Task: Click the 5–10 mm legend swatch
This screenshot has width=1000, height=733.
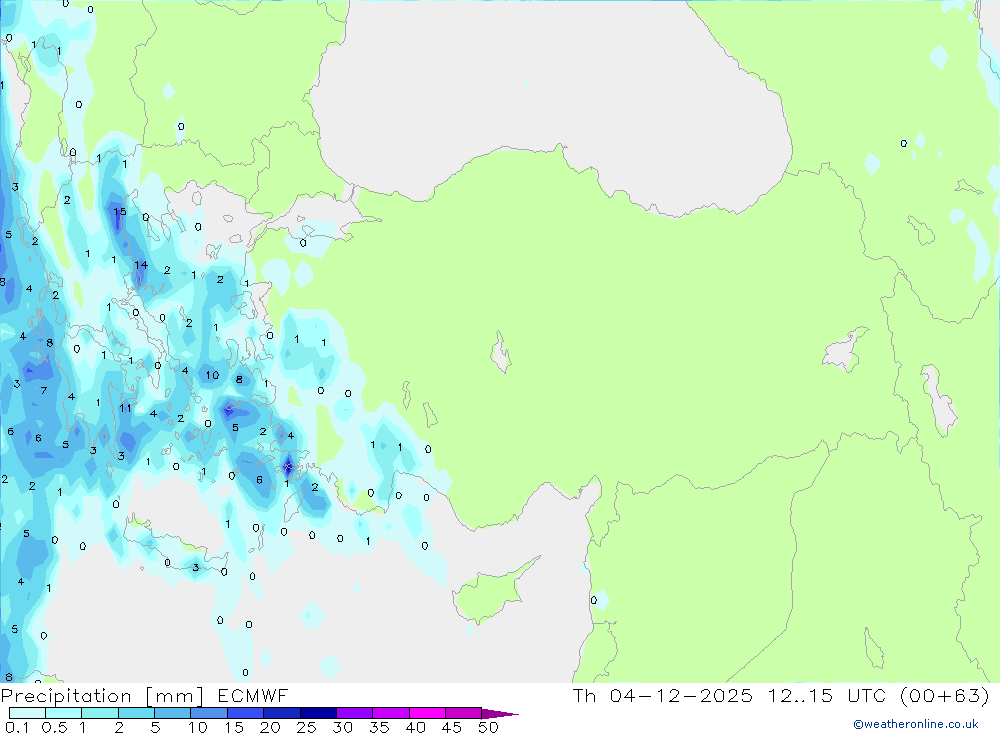Action: 173,713
